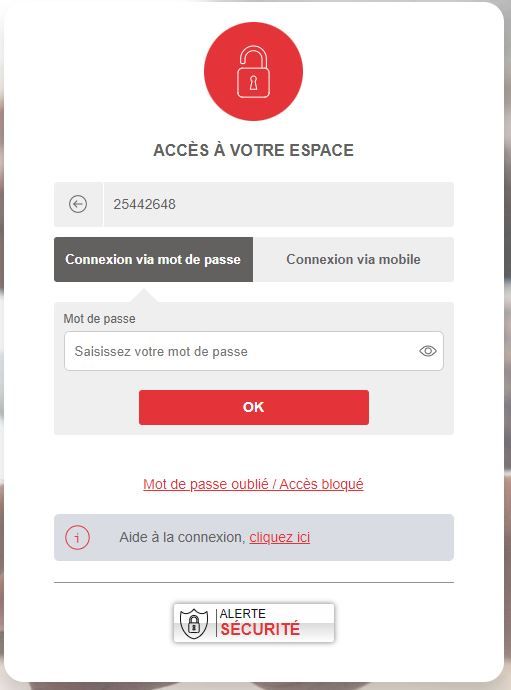Click the Mot de passe label above the password field
Viewport: 511px width, 690px height.
[x=99, y=319]
